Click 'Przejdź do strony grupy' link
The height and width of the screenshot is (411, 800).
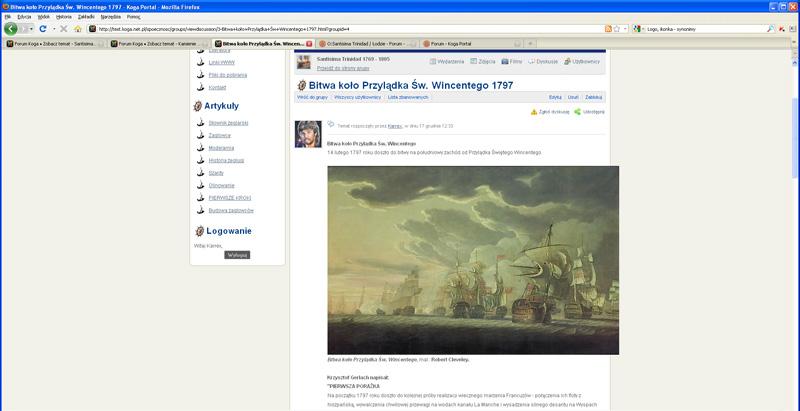click(343, 68)
